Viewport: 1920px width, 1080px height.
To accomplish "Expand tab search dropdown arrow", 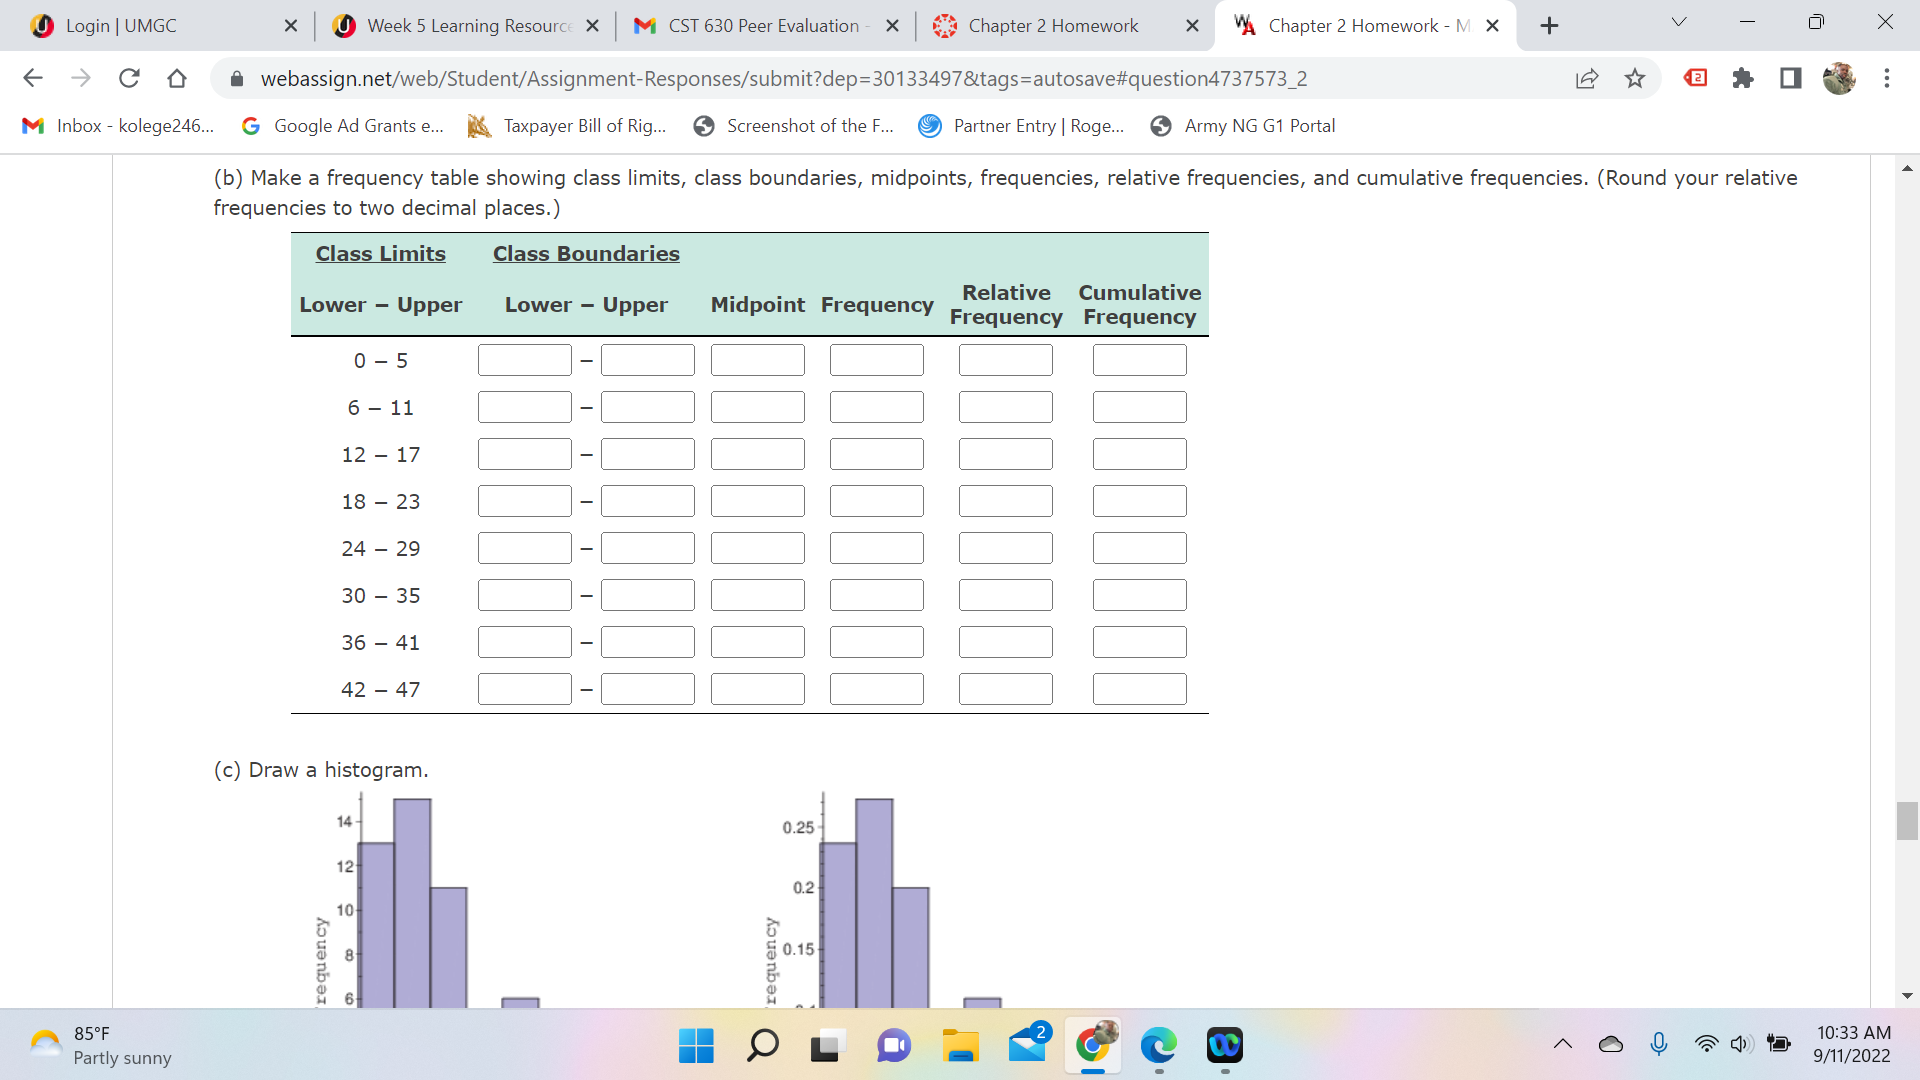I will [x=1679, y=22].
